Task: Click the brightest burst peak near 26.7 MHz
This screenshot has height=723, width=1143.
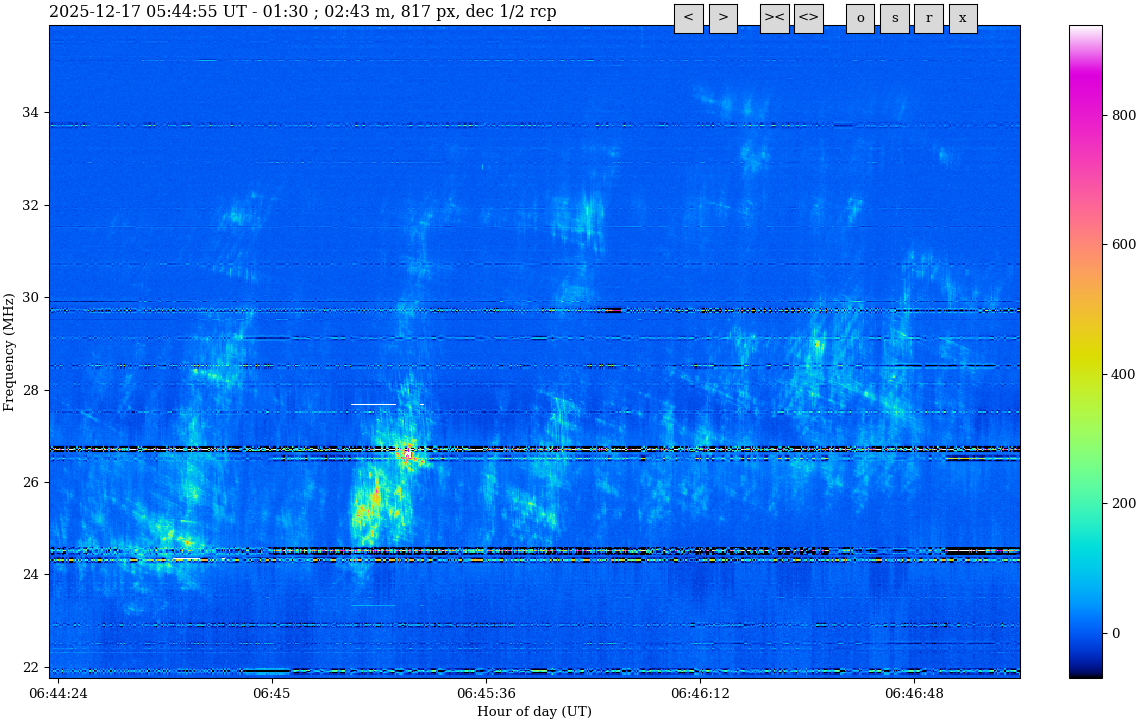Action: [407, 453]
